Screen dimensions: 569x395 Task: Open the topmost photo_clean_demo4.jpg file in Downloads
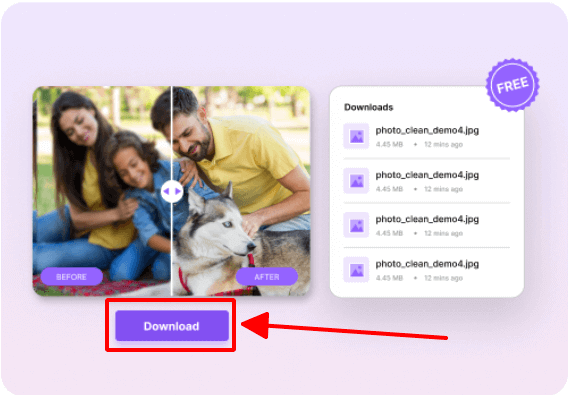427,136
